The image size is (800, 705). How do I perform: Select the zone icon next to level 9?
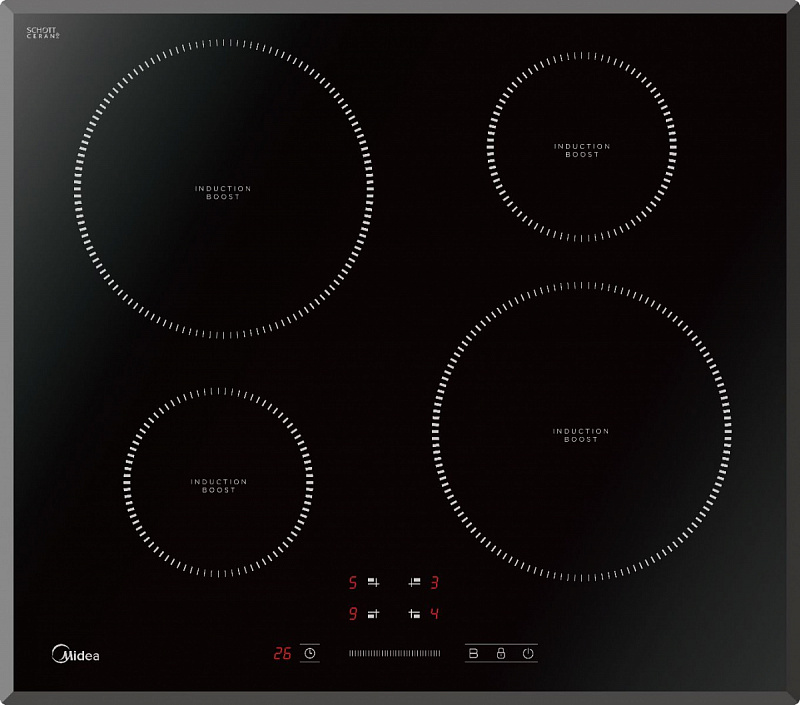(x=373, y=614)
